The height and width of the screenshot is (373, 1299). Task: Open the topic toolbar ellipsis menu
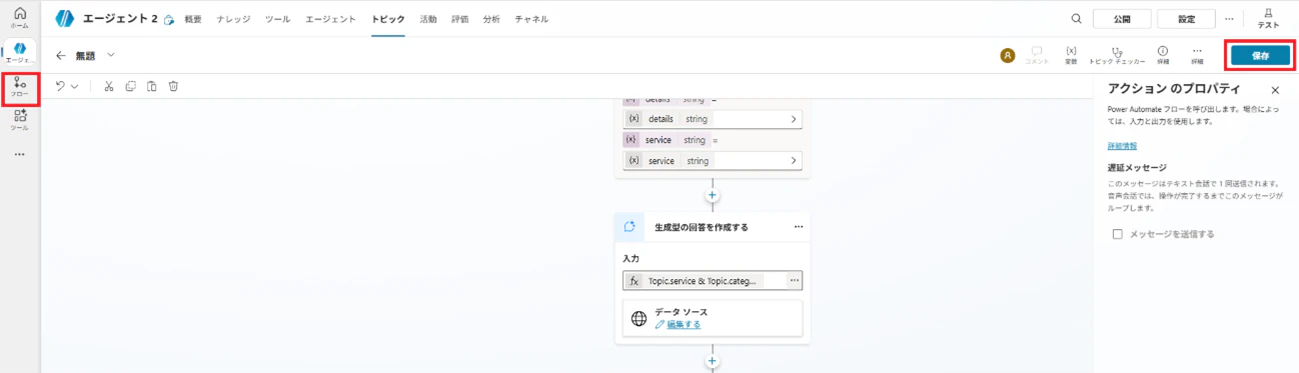click(x=1197, y=56)
